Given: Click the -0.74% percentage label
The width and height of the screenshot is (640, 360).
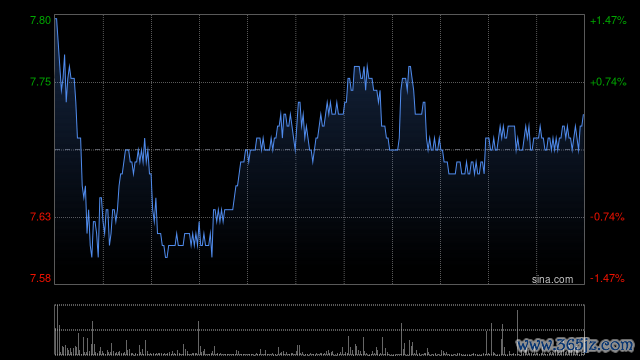Looking at the screenshot, I should [x=607, y=217].
